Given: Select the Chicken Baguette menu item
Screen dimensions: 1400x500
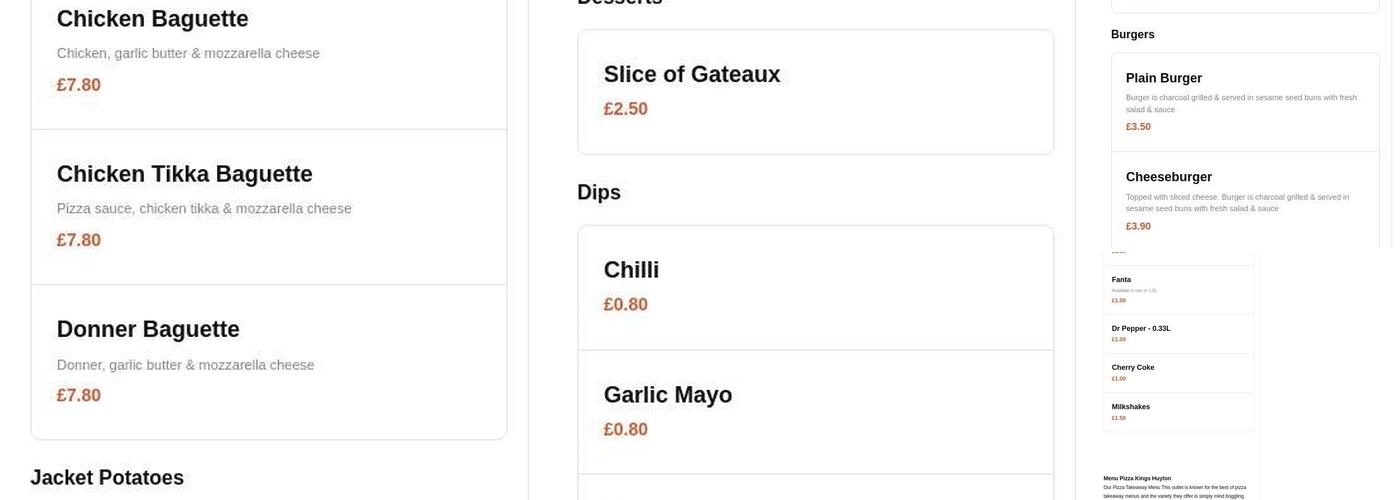Looking at the screenshot, I should coord(152,19).
